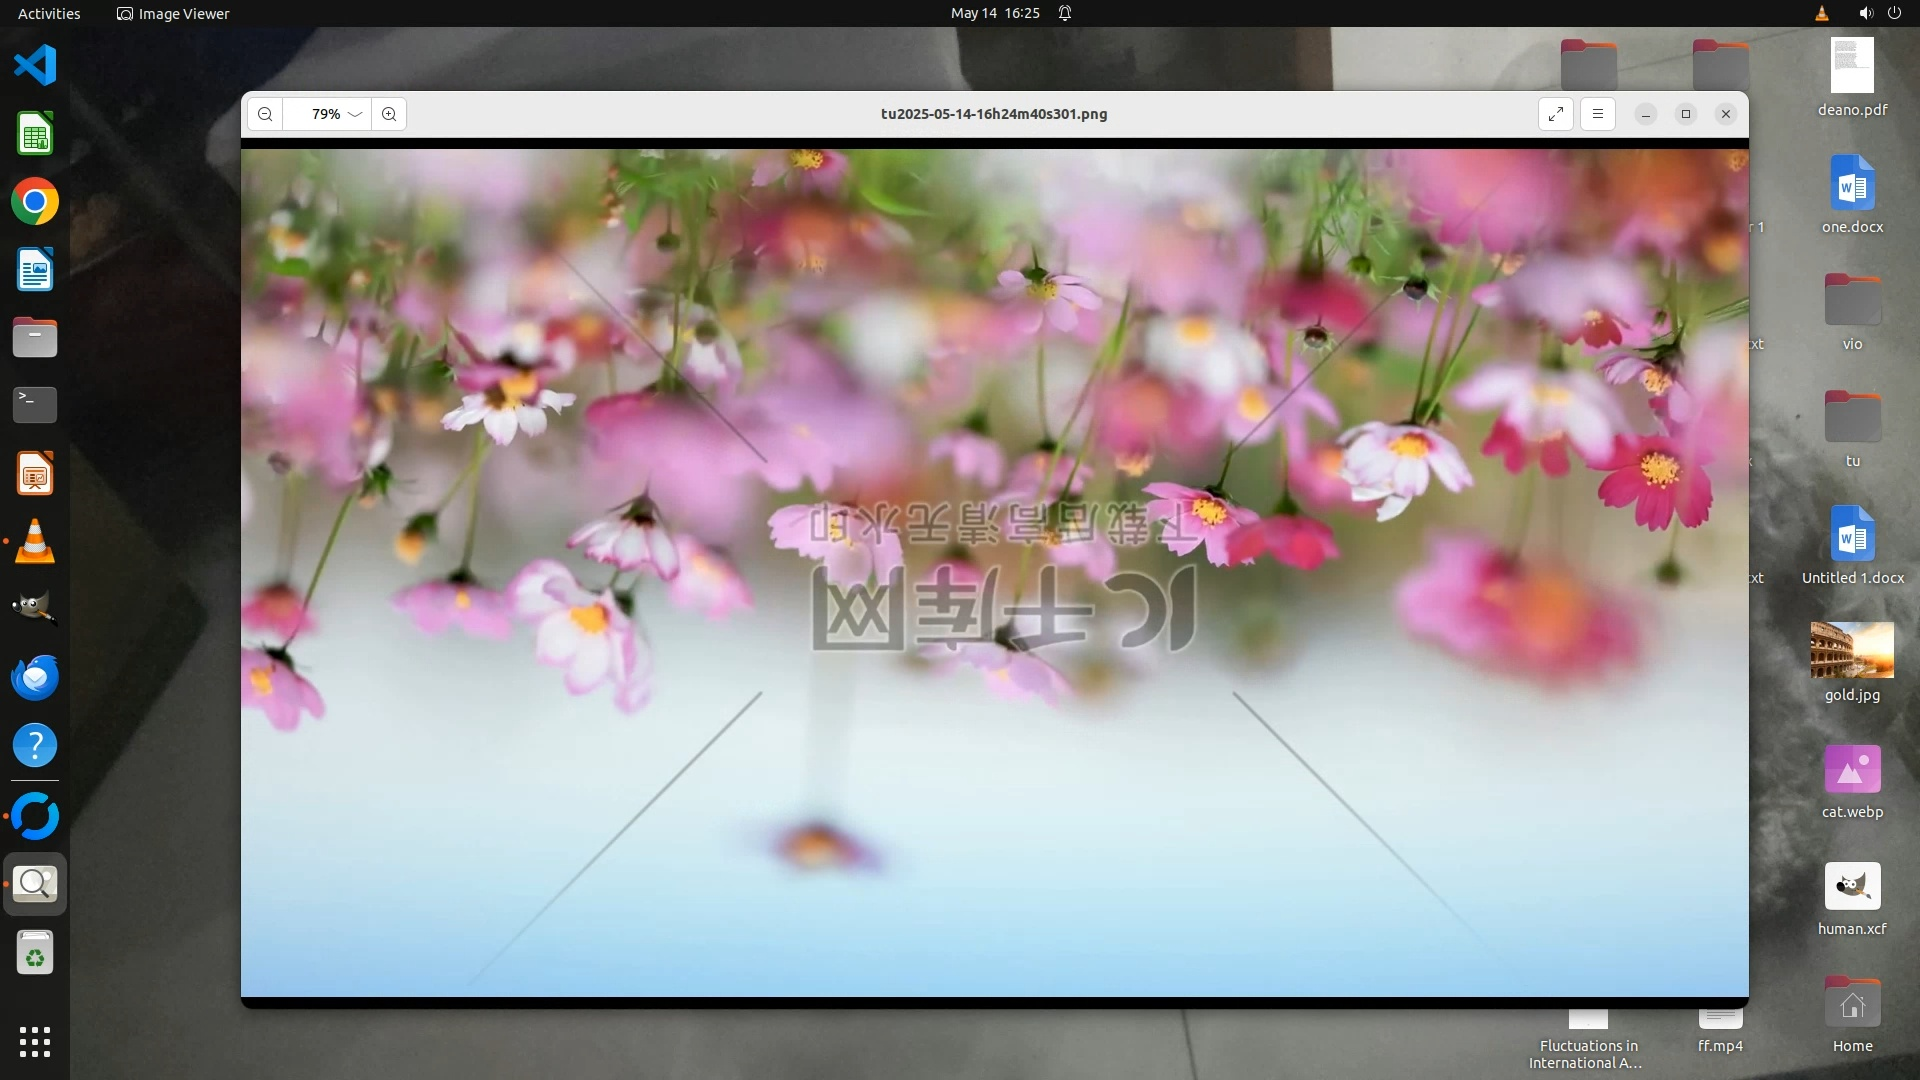The width and height of the screenshot is (1920, 1080).
Task: Open VLC media player from dock
Action: (x=35, y=541)
